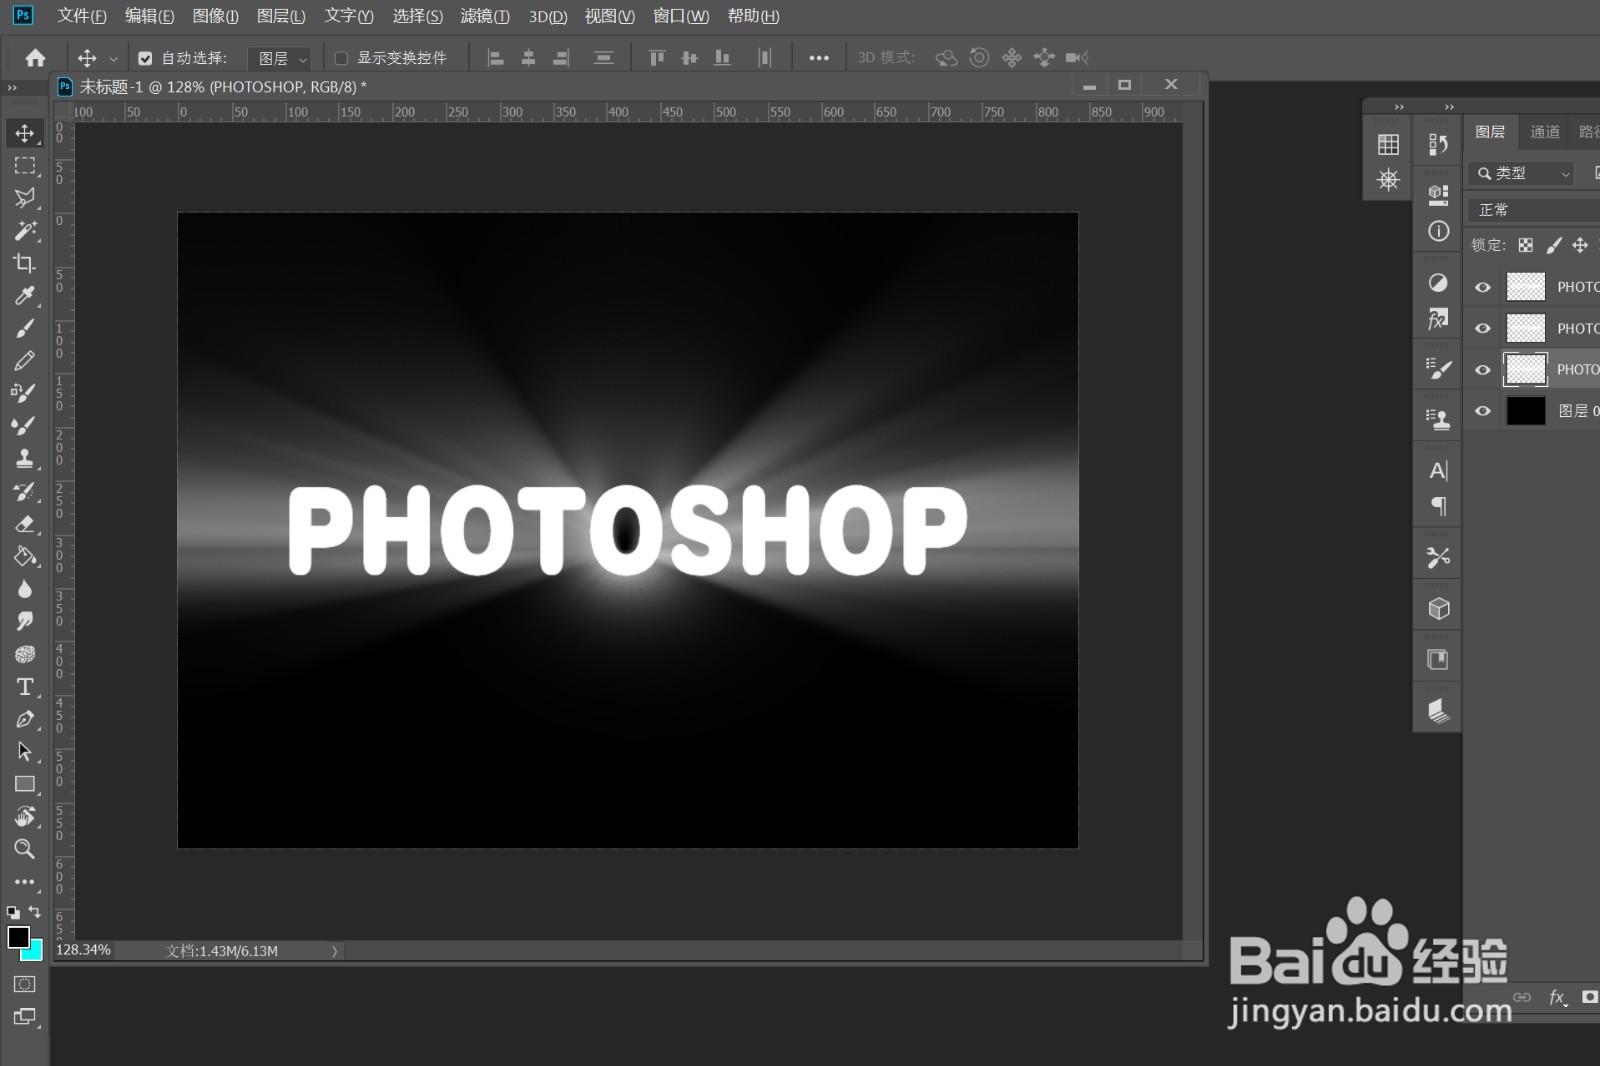Open the layer filter 类型 dropdown

tap(1521, 173)
